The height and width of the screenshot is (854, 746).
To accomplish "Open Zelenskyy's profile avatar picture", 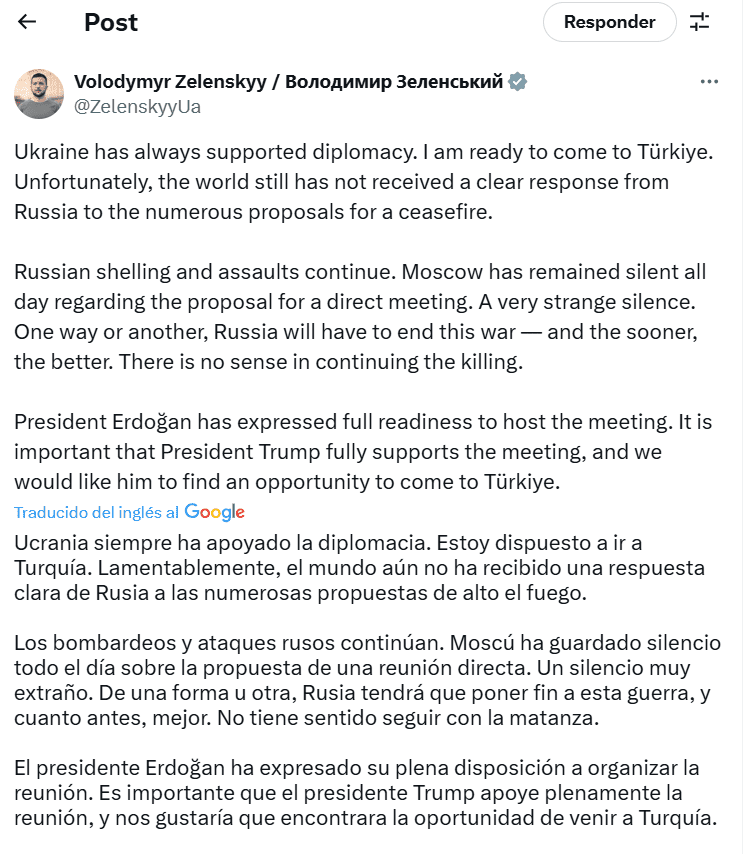I will (x=39, y=94).
